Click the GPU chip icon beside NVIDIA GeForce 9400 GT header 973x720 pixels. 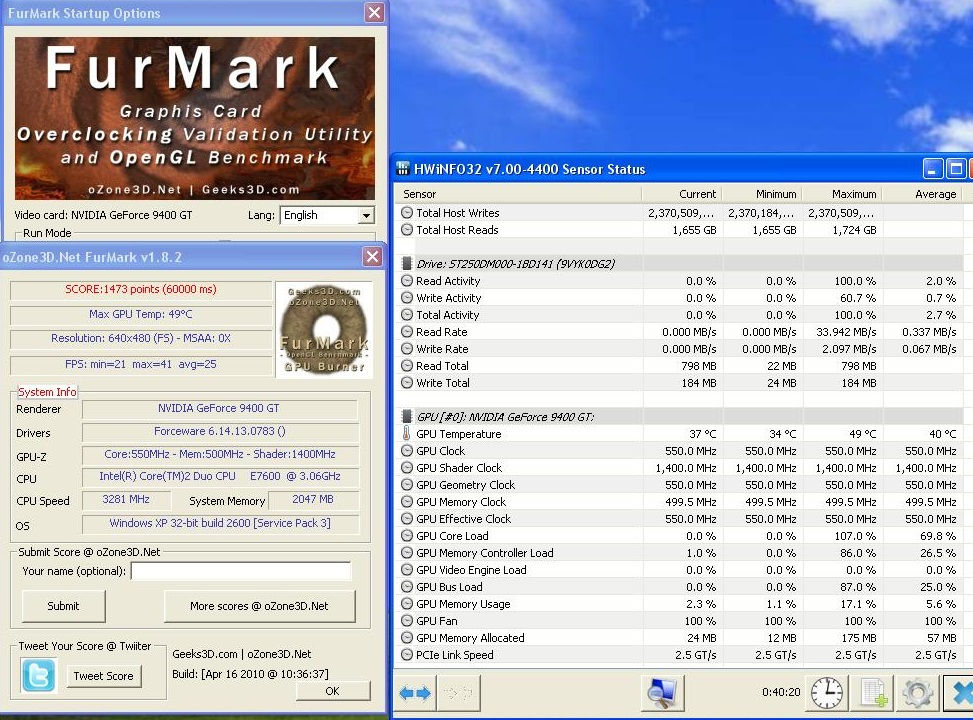[406, 416]
